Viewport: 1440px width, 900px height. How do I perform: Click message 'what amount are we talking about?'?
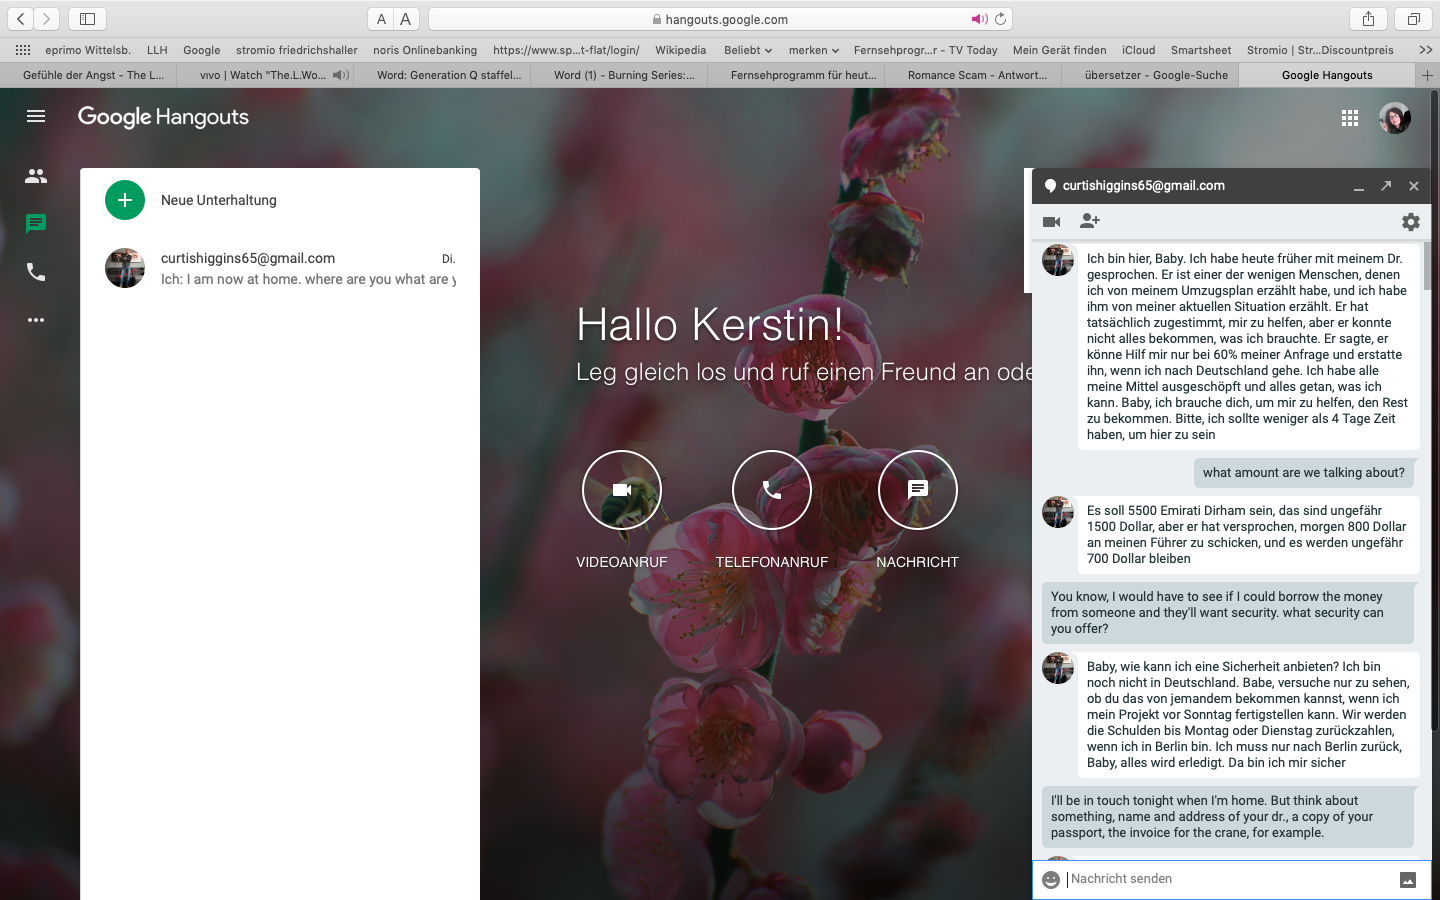(1303, 473)
